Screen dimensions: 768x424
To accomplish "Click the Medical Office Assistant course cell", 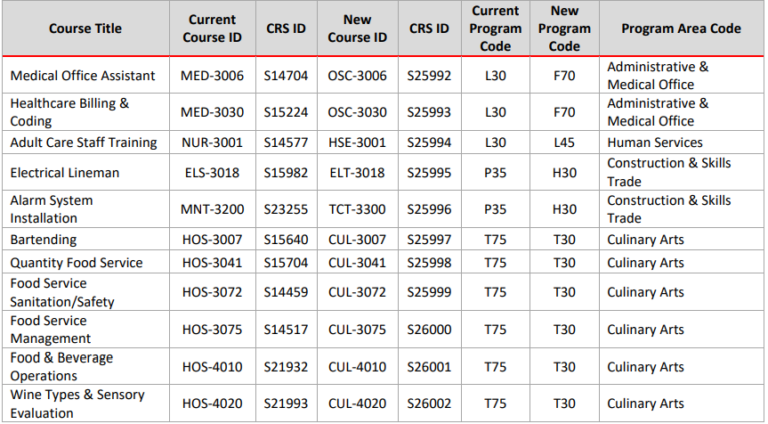I will click(x=83, y=76).
